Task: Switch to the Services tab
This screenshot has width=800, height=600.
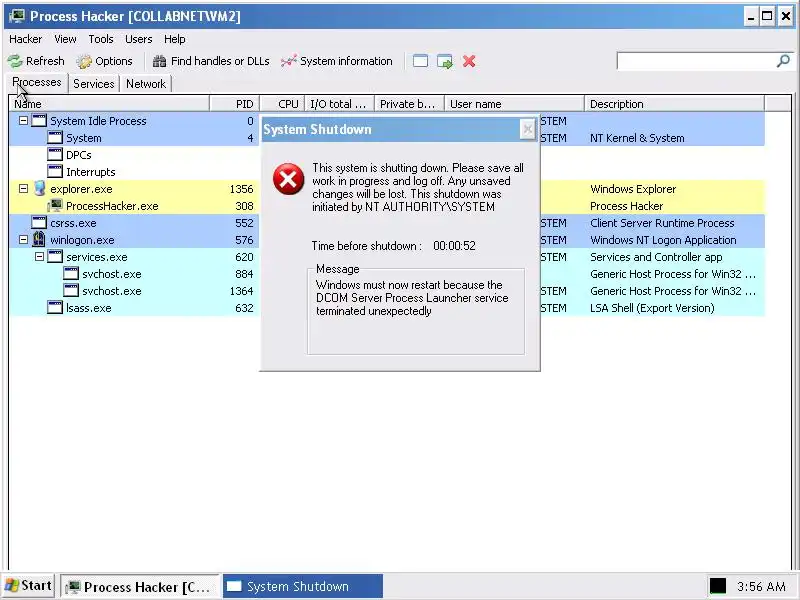Action: point(94,84)
